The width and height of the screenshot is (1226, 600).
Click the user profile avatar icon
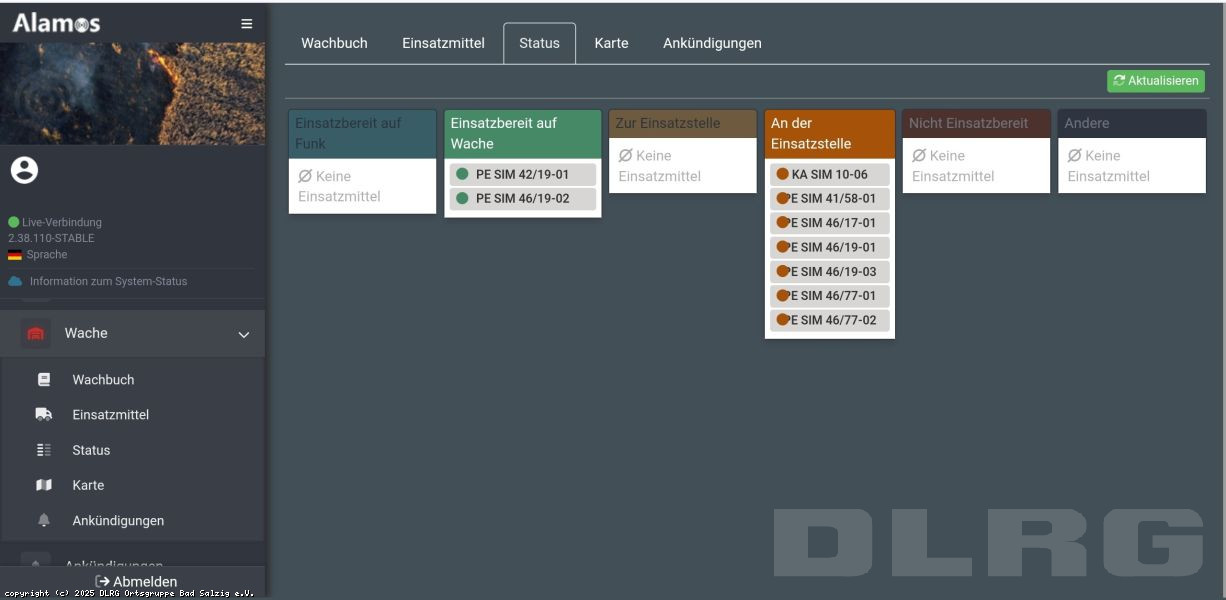click(24, 171)
